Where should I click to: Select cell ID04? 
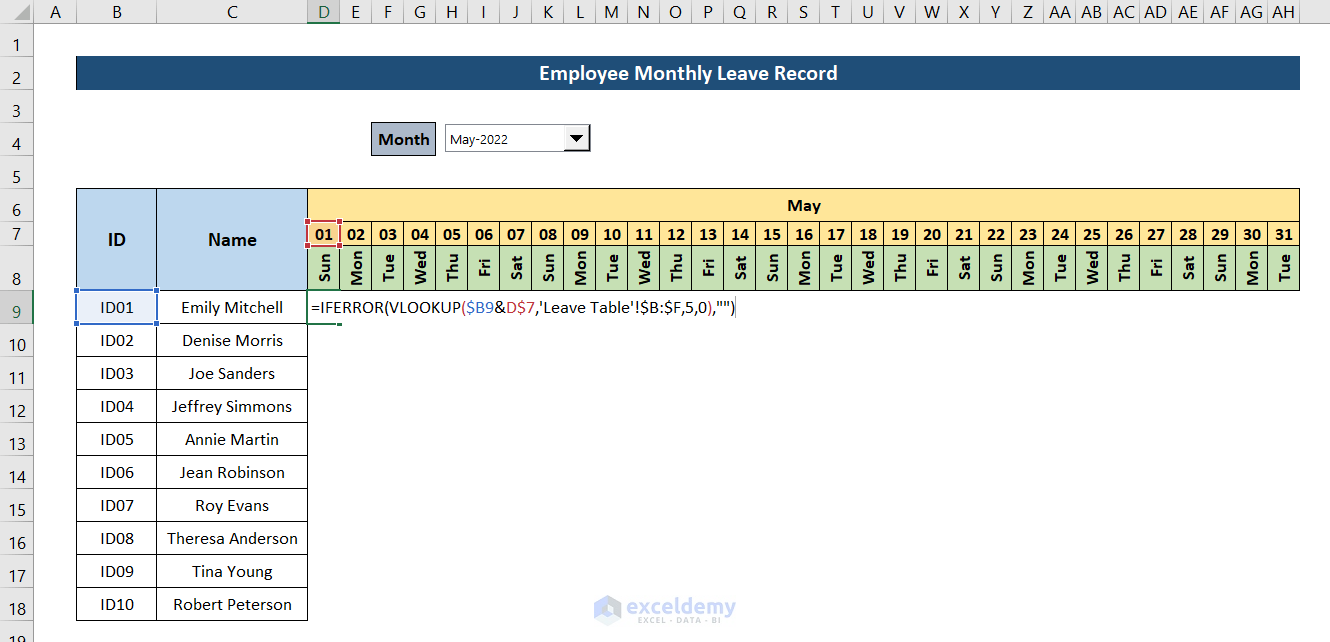coord(117,407)
